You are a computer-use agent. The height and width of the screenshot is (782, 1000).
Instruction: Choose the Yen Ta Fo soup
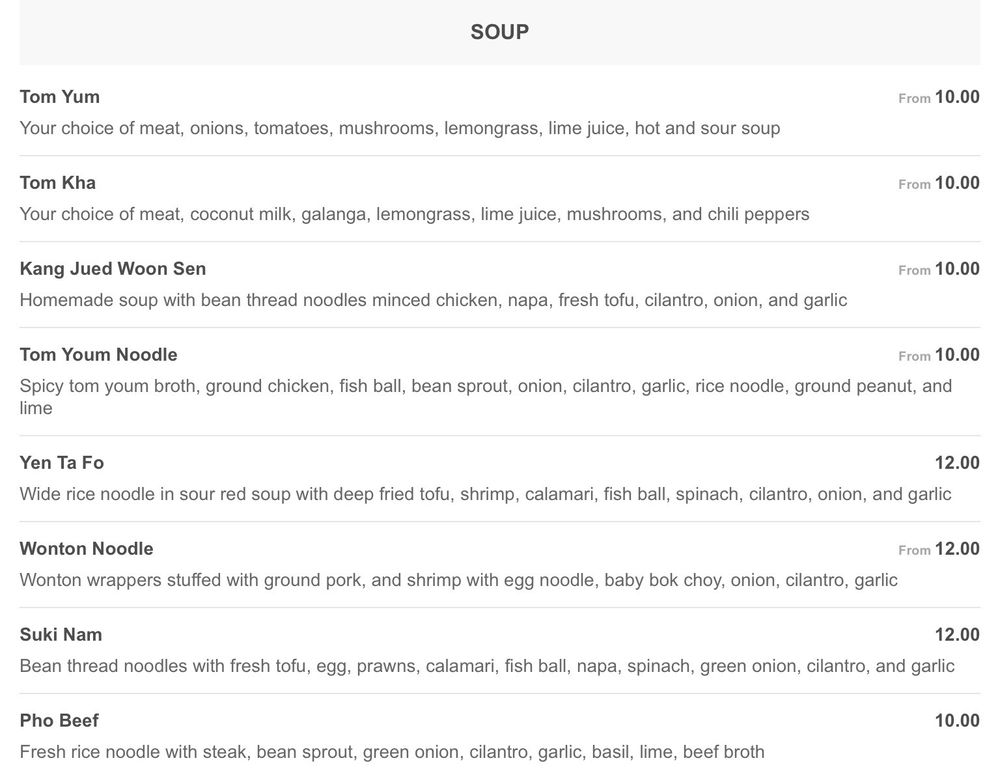point(62,463)
